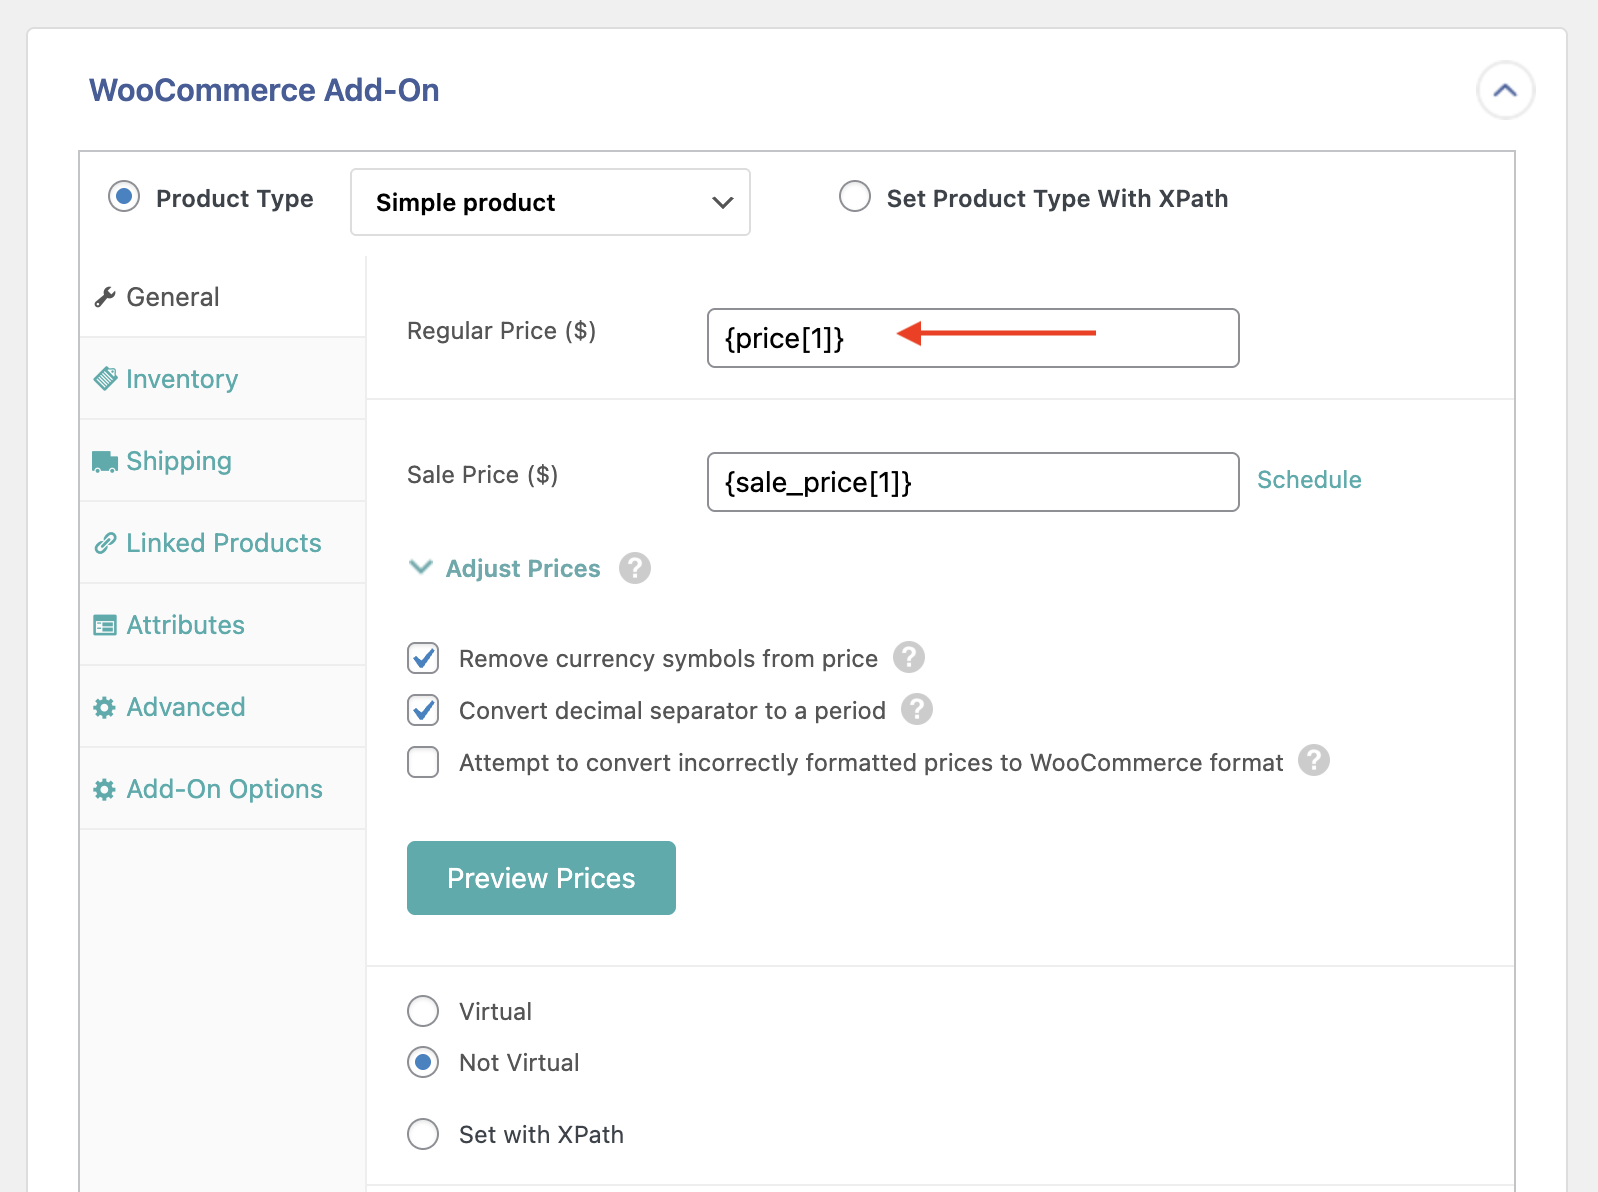Click the Shipping truck icon

point(105,461)
